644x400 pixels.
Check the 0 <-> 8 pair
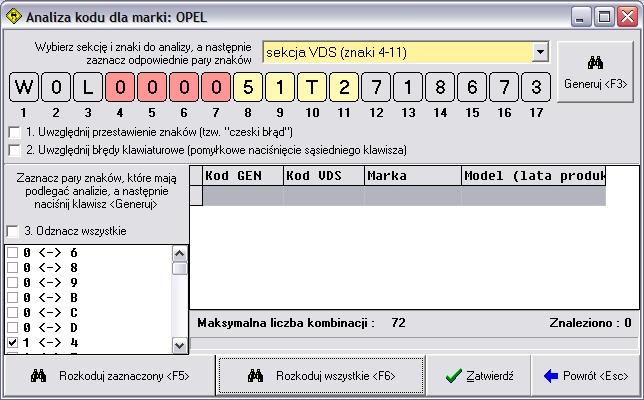coord(13,268)
